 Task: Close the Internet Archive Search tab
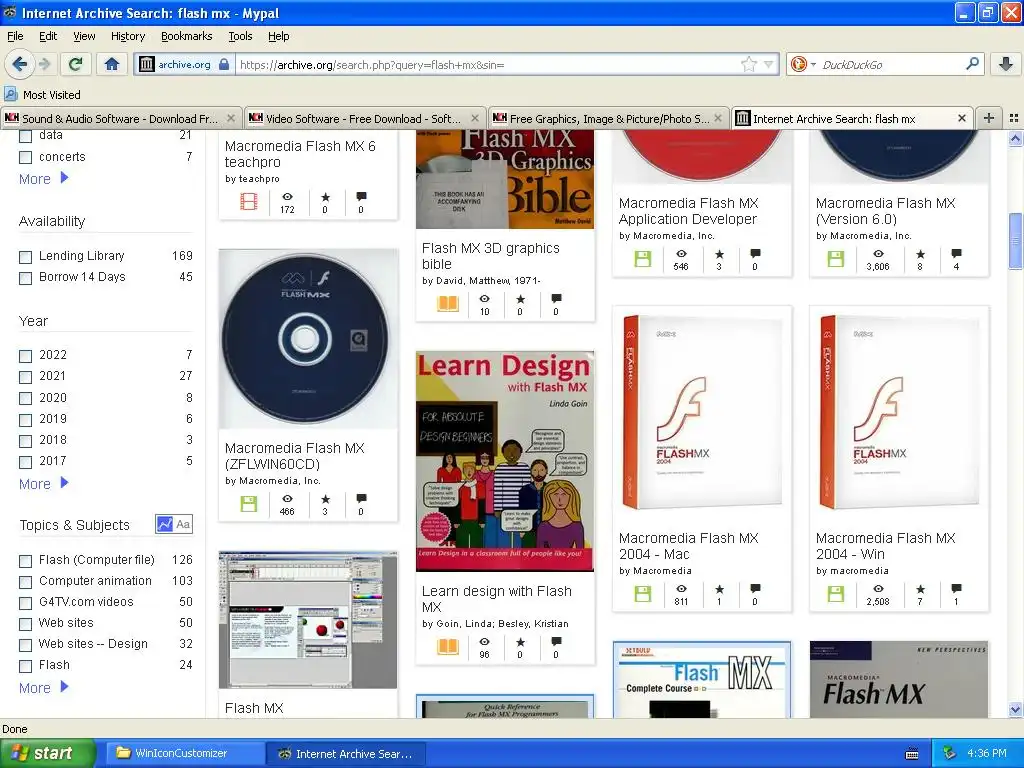961,118
